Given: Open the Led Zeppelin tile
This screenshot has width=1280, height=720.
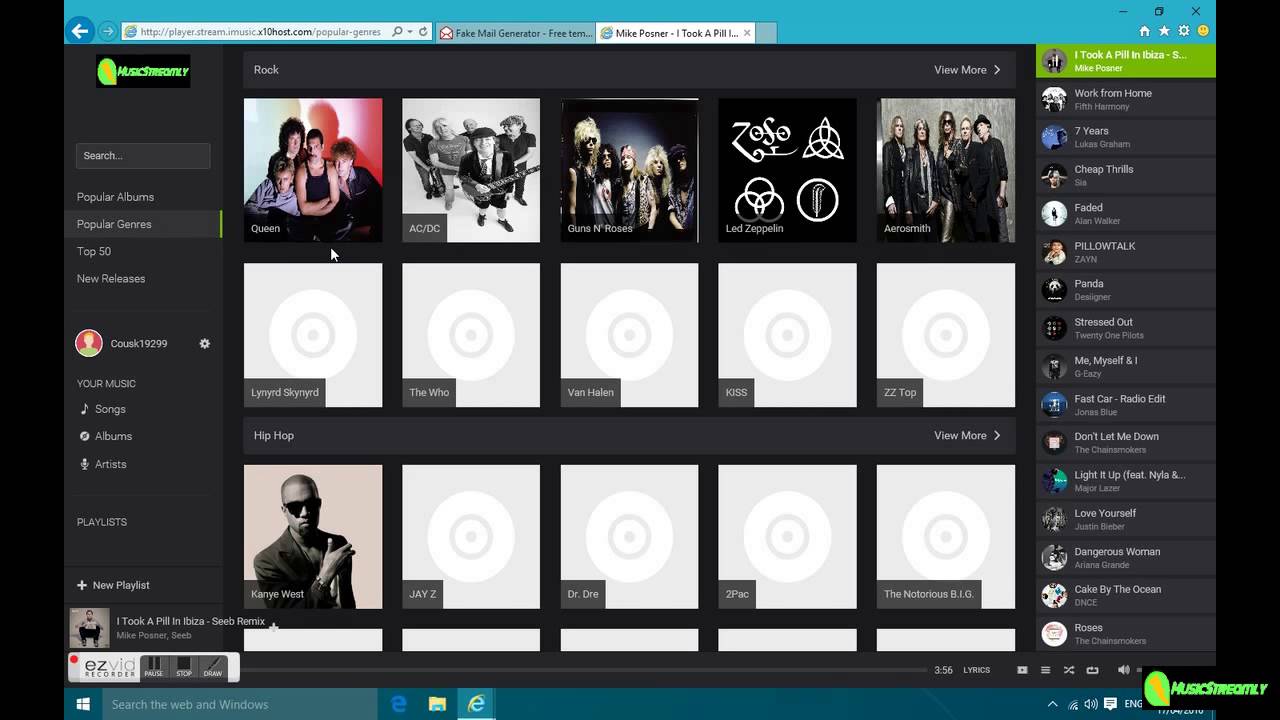Looking at the screenshot, I should coord(787,170).
